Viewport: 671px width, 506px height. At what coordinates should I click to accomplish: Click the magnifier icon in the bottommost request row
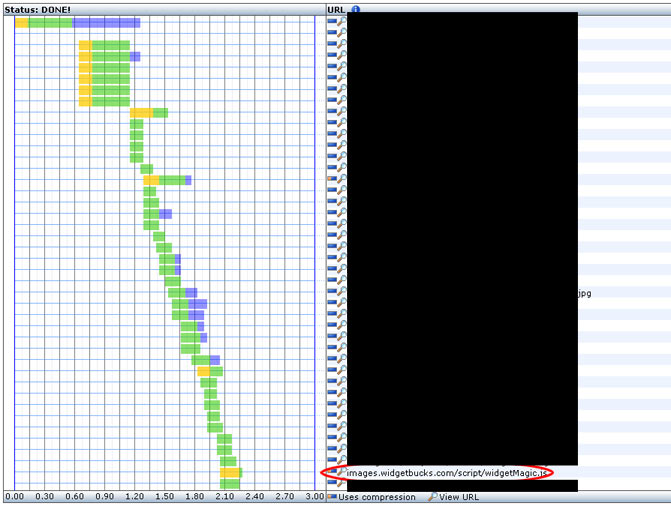[341, 483]
